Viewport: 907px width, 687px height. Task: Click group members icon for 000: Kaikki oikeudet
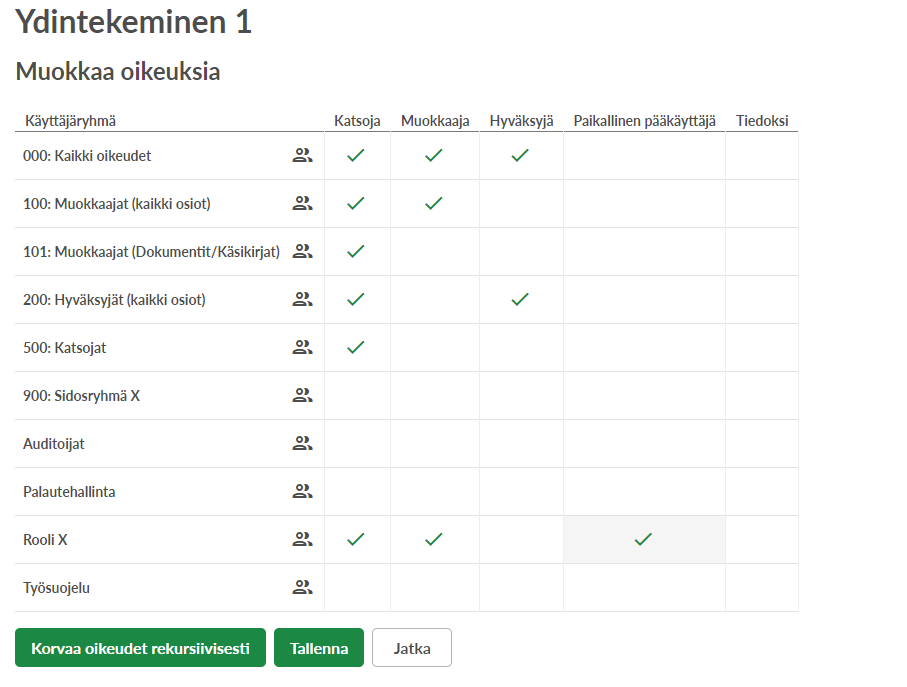click(302, 155)
